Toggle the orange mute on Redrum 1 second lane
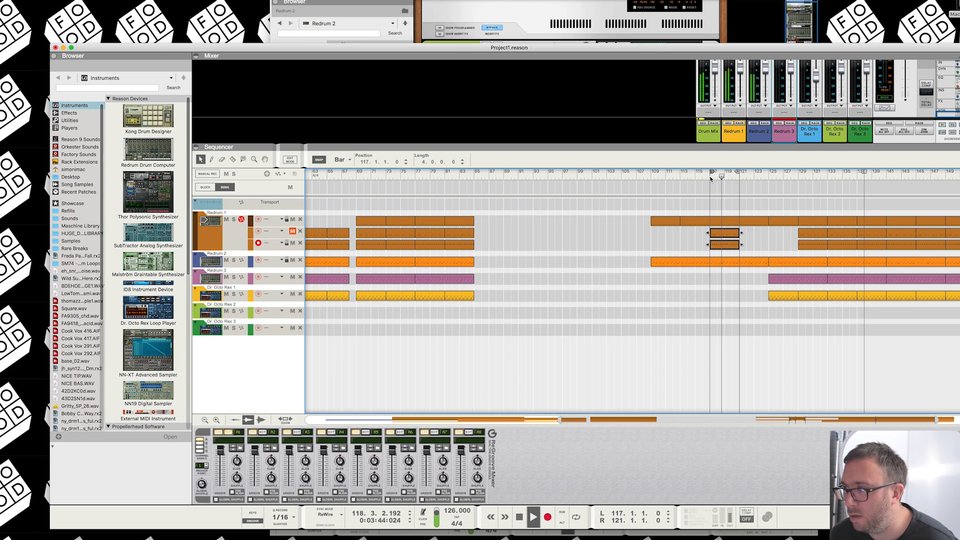Image resolution: width=960 pixels, height=540 pixels. [293, 231]
